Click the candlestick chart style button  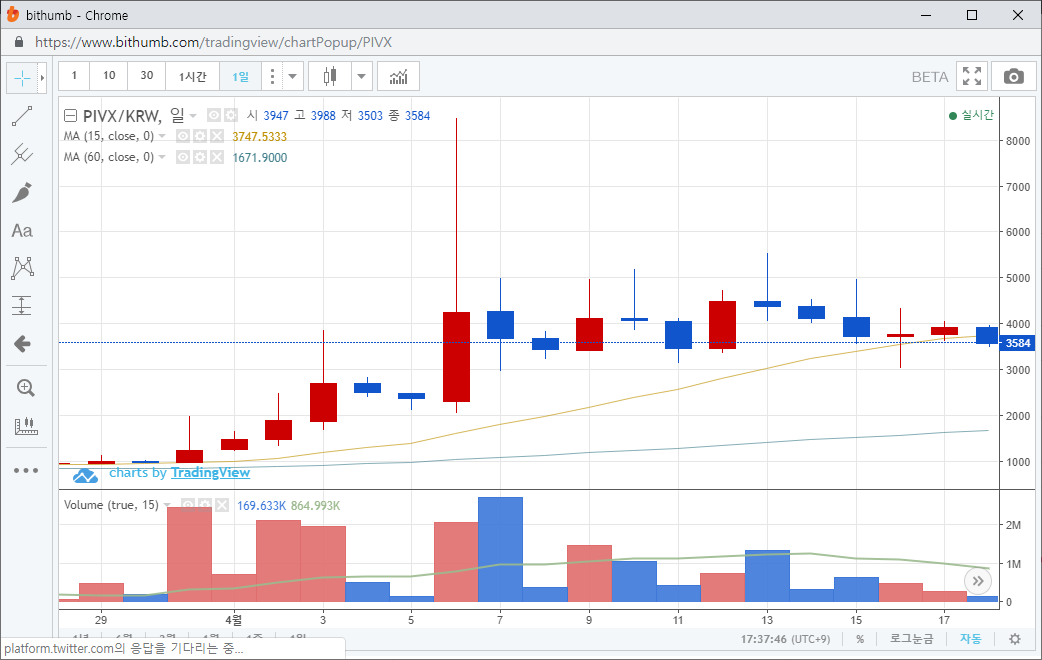(x=330, y=76)
